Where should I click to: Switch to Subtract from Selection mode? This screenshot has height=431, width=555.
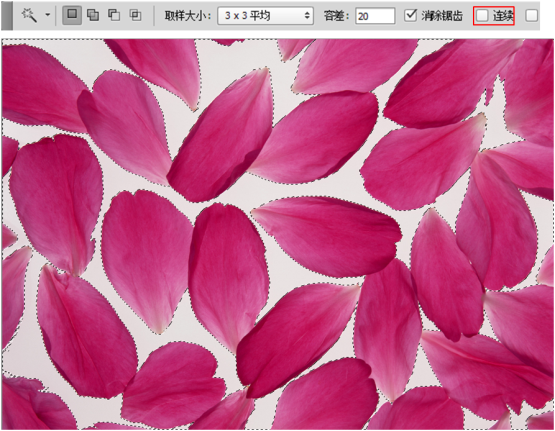114,15
